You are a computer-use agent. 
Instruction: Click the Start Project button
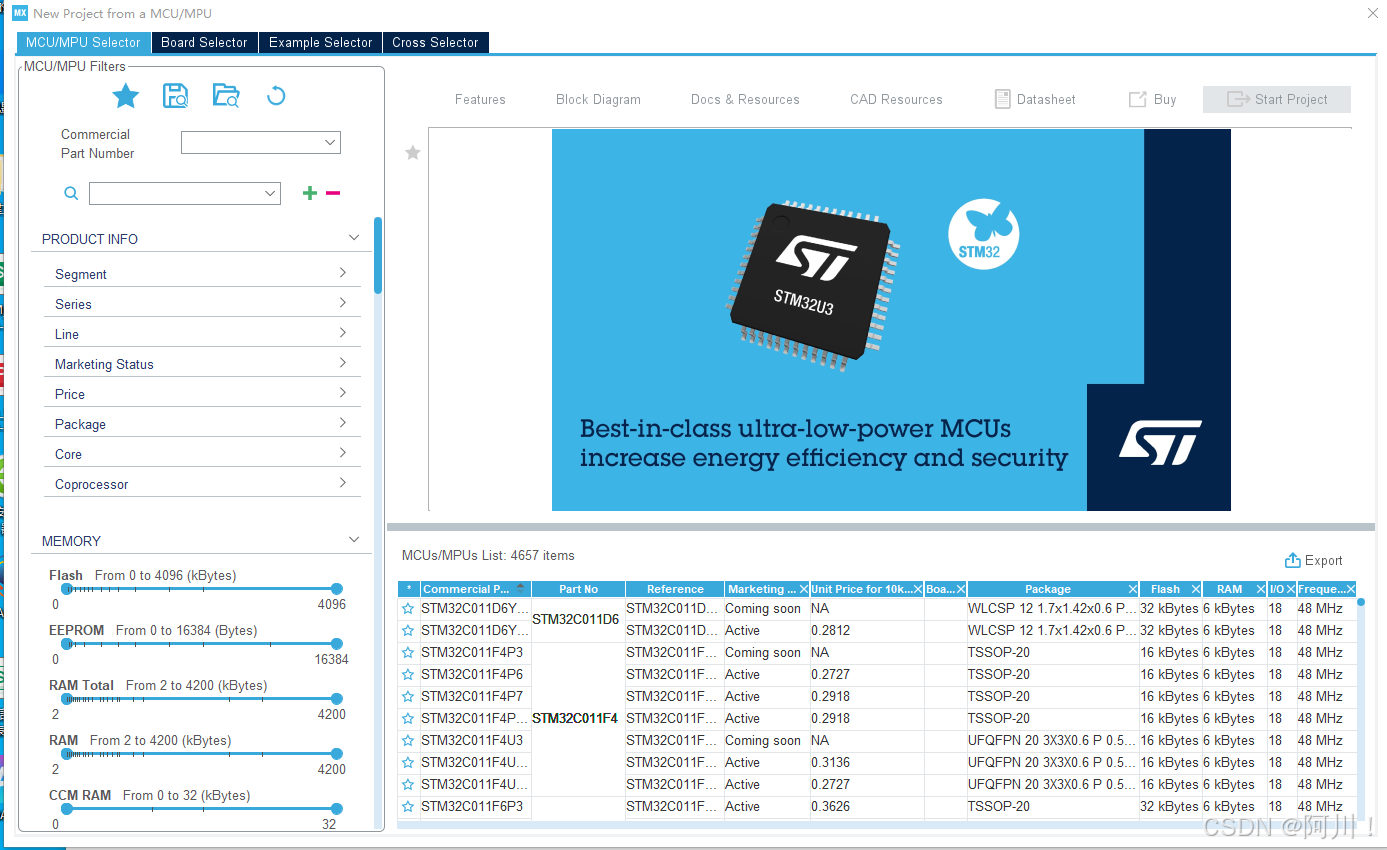(x=1277, y=99)
